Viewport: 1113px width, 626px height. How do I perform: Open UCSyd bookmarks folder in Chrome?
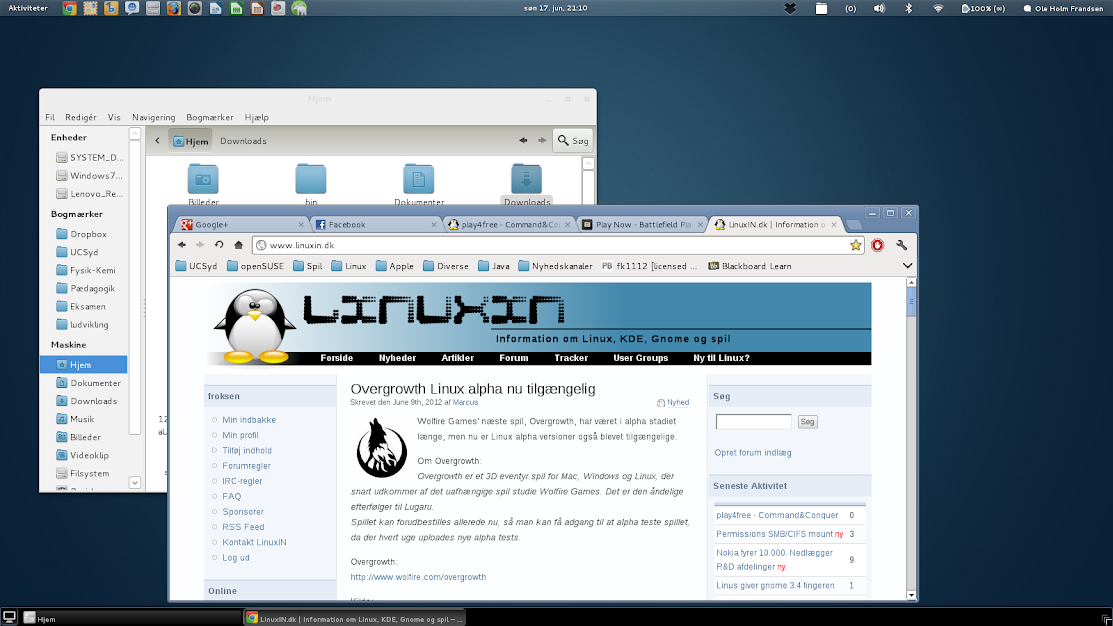pyautogui.click(x=197, y=266)
